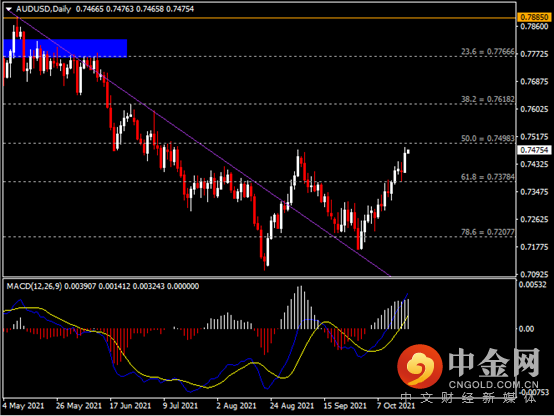Click the 38.2 = 0.76182 Fibonacci label
The height and width of the screenshot is (416, 554).
tap(488, 99)
